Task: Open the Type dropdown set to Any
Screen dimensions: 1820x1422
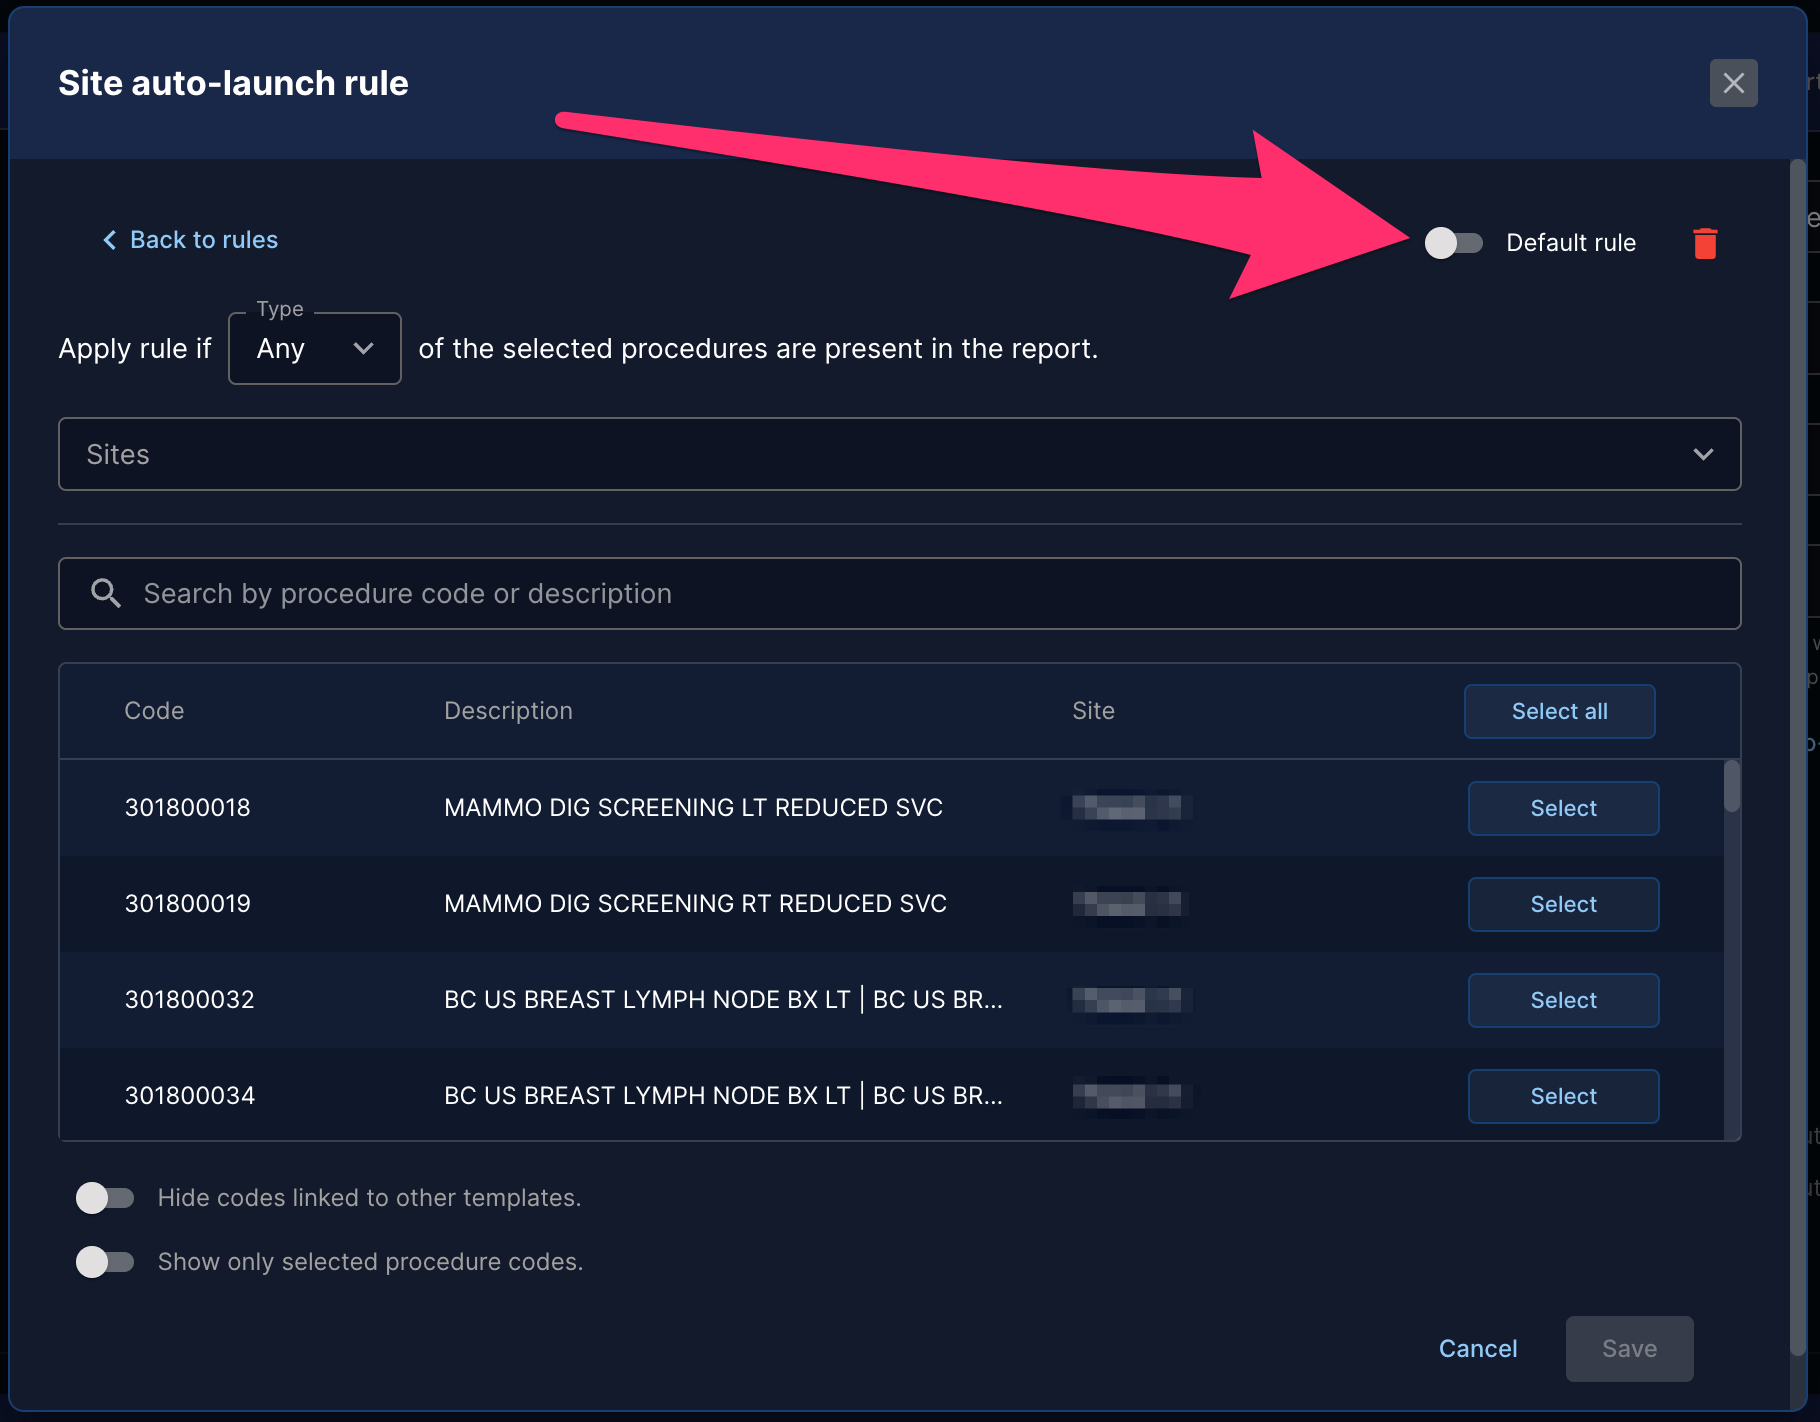Action: coord(315,348)
